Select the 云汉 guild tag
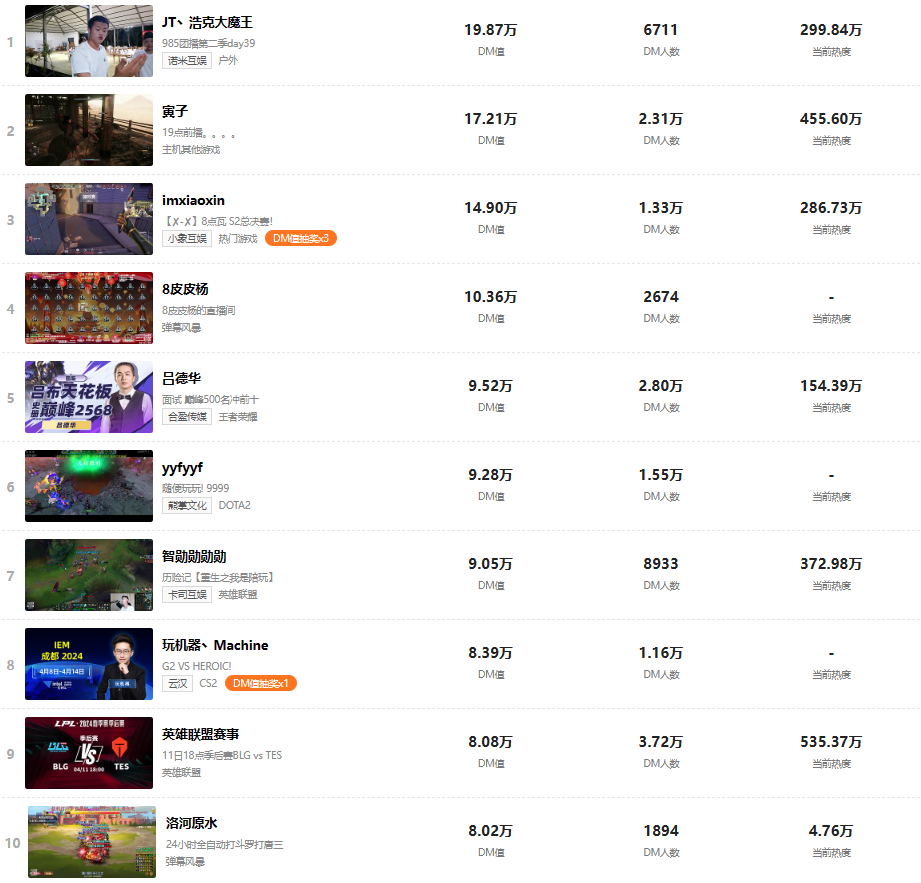Screen dimensions: 921x883 (x=177, y=683)
